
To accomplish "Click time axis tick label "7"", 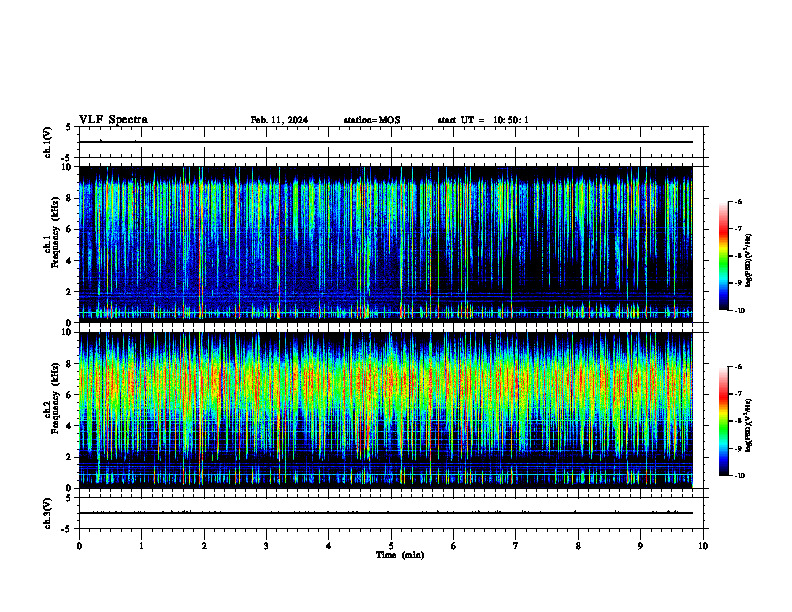I will 516,546.
